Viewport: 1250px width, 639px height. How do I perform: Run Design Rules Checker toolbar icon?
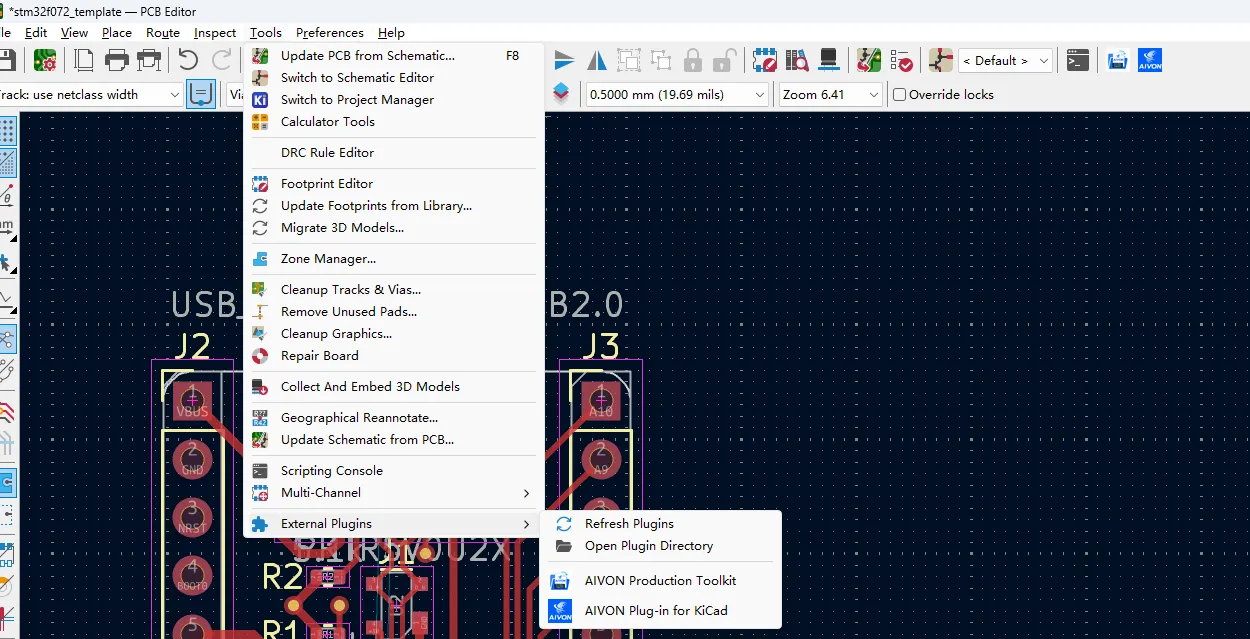pyautogui.click(x=901, y=60)
